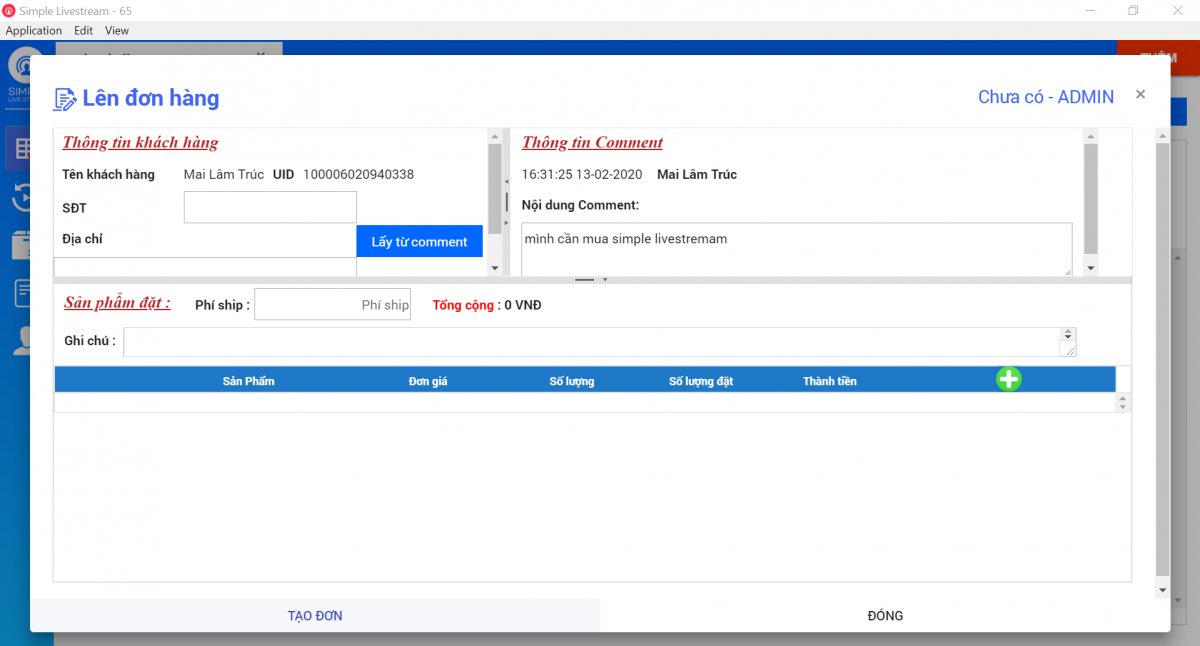Maximize the Simple Livestream window

tap(1133, 11)
